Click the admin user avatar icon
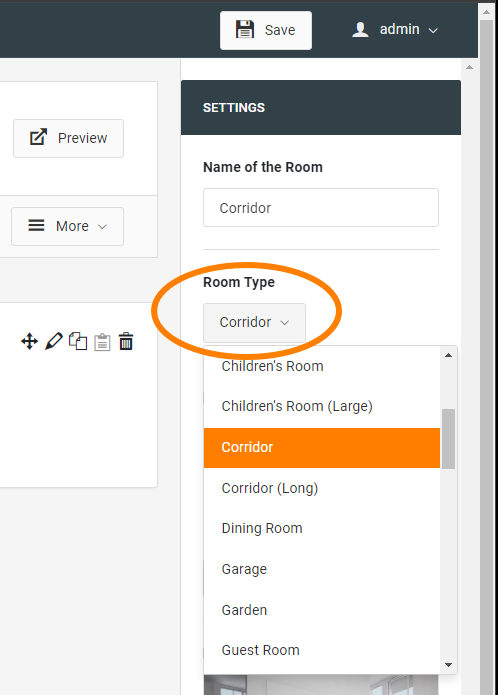The image size is (498, 695). tap(360, 30)
